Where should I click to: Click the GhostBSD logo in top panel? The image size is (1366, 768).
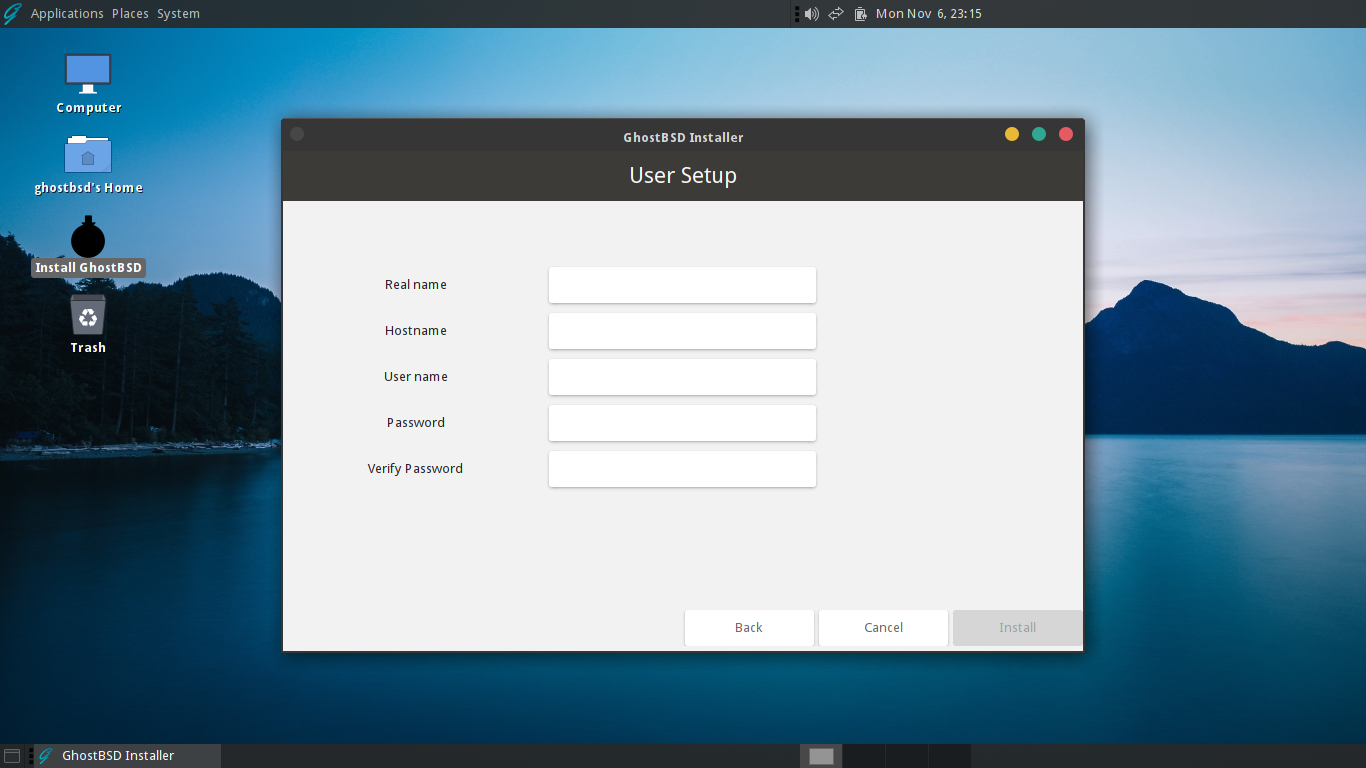tap(12, 13)
